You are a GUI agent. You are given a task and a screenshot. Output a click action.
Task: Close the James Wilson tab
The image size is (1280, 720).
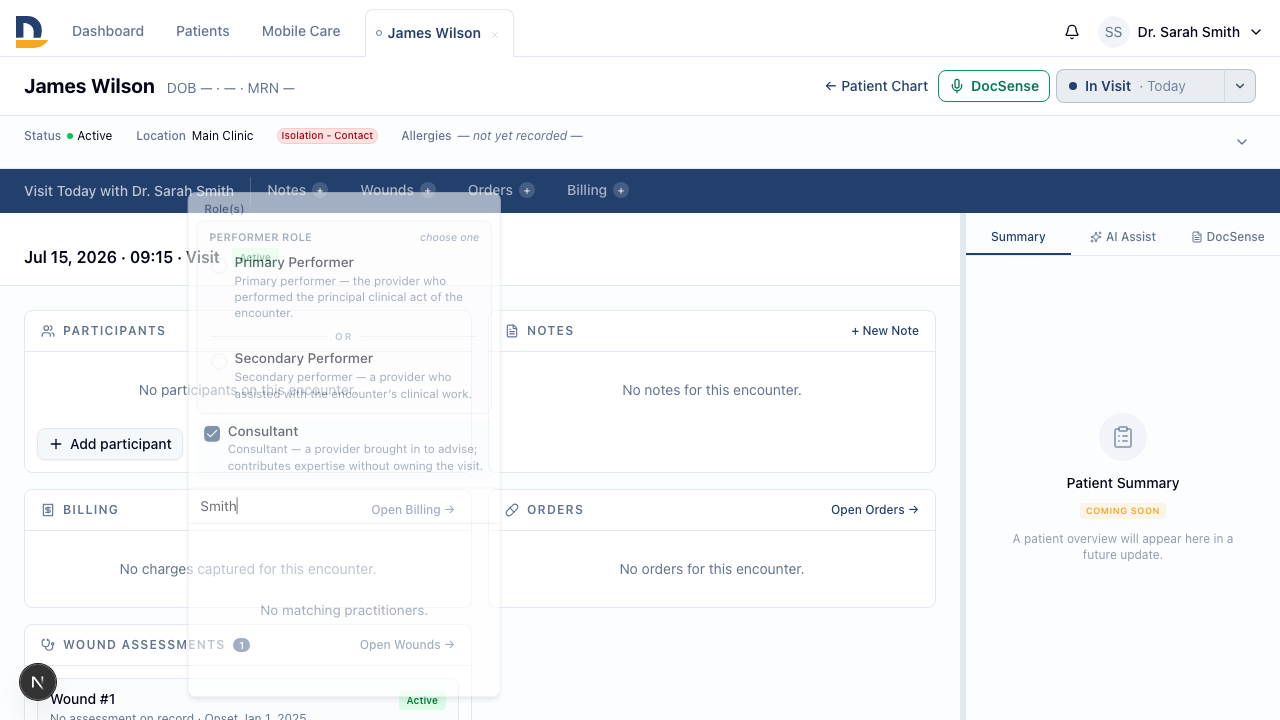[495, 34]
